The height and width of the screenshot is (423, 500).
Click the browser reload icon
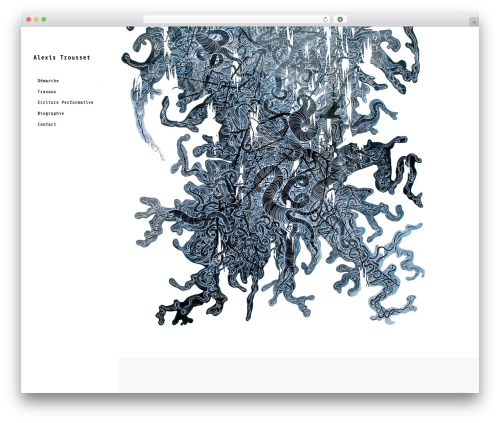coord(325,19)
